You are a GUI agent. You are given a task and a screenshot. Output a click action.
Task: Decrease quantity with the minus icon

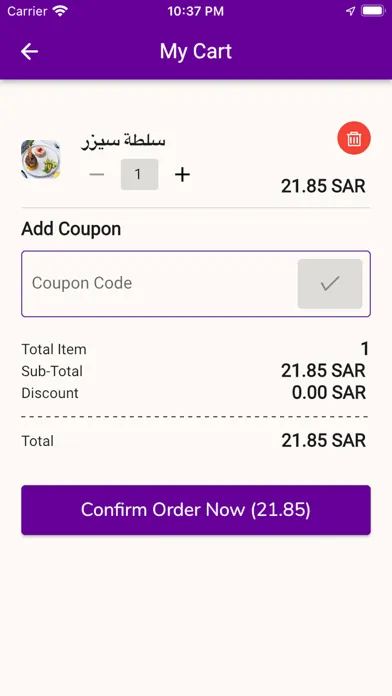[x=96, y=174]
